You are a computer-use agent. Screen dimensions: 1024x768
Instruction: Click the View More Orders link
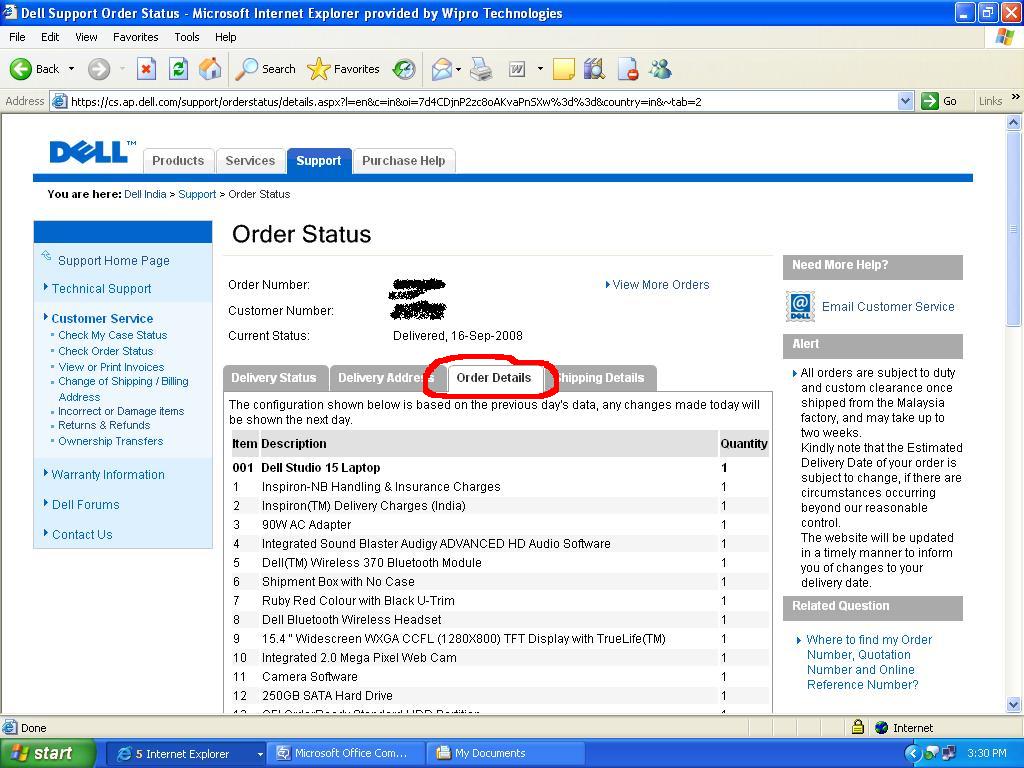point(660,285)
